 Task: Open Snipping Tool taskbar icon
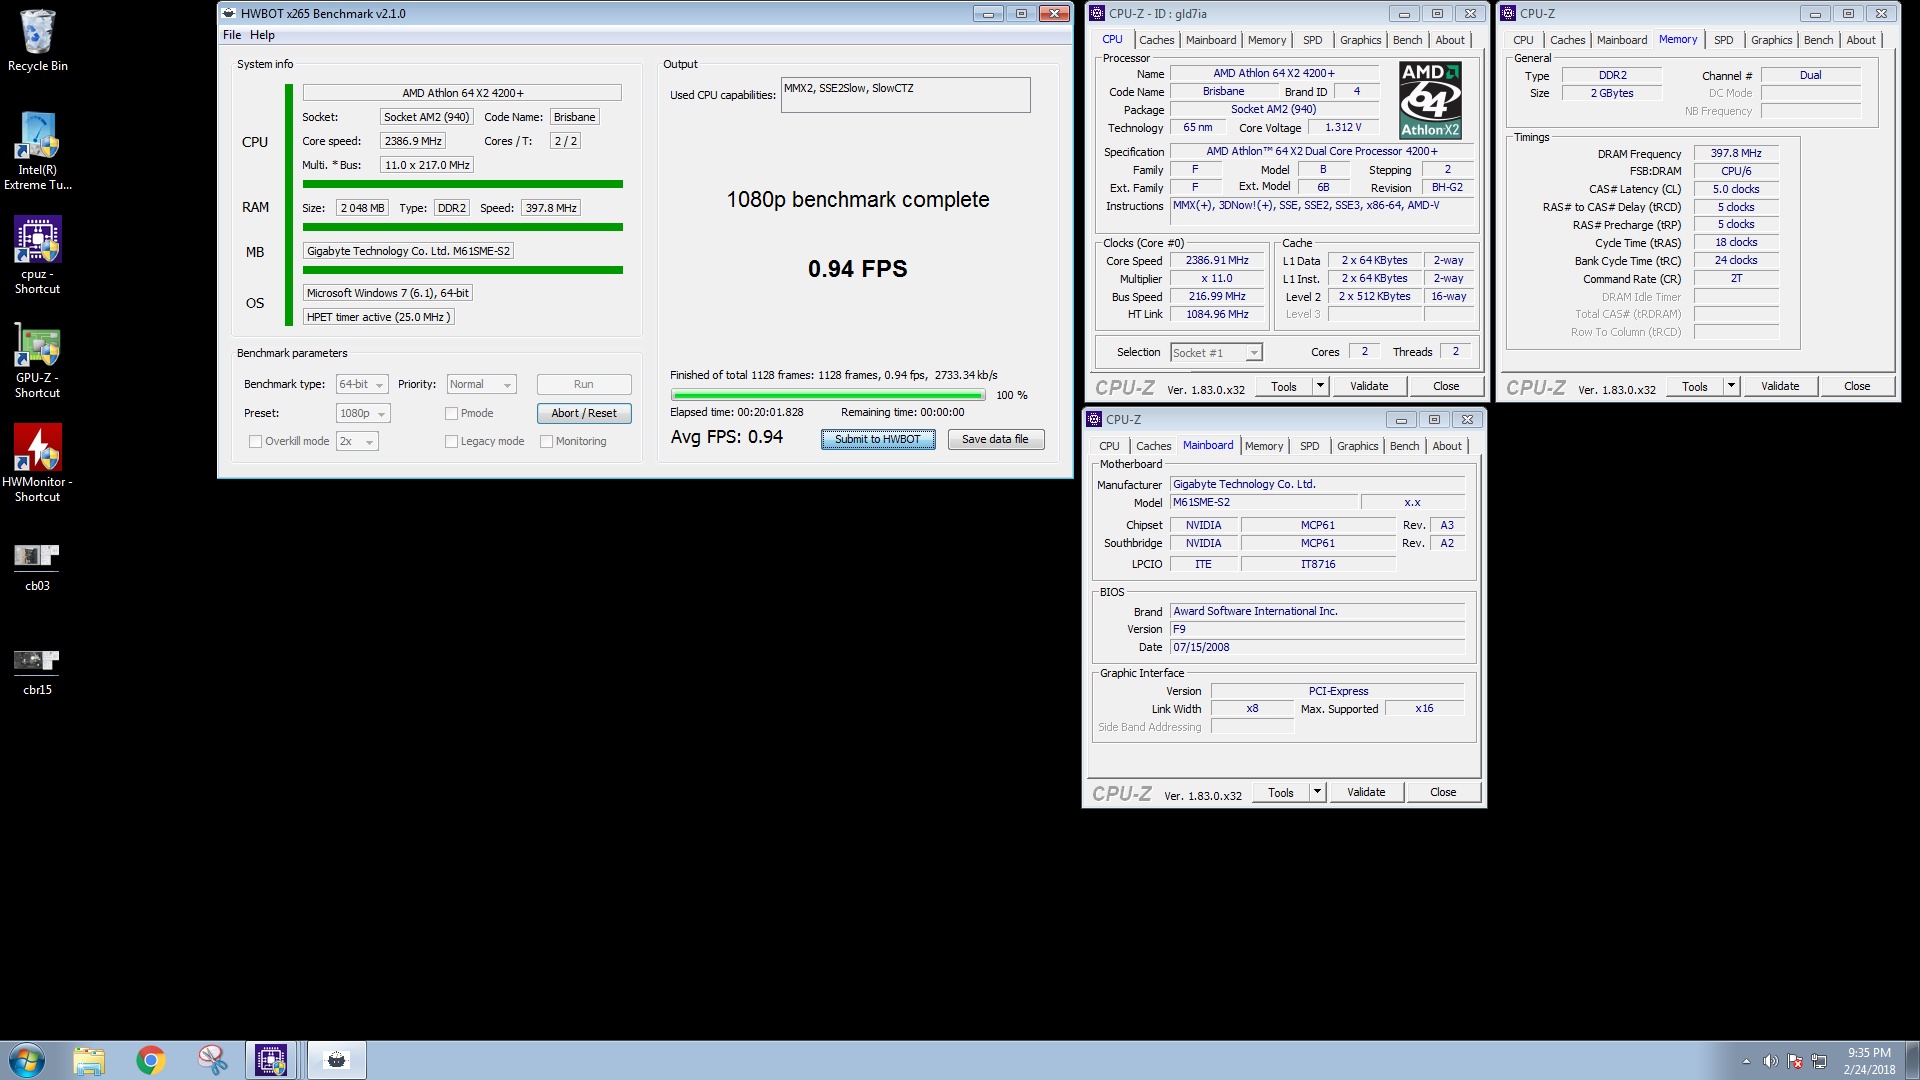pos(211,1060)
